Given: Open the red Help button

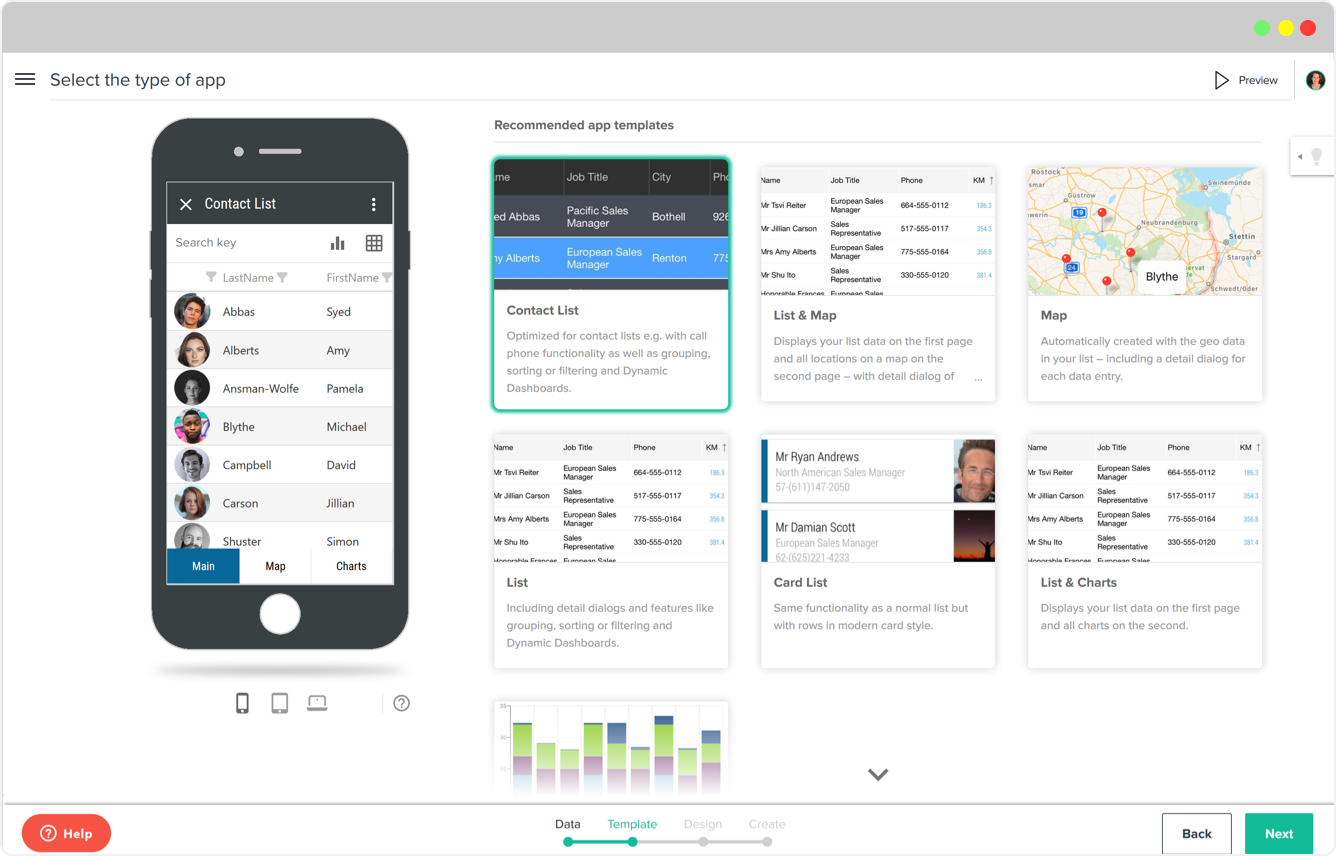Looking at the screenshot, I should (x=67, y=833).
